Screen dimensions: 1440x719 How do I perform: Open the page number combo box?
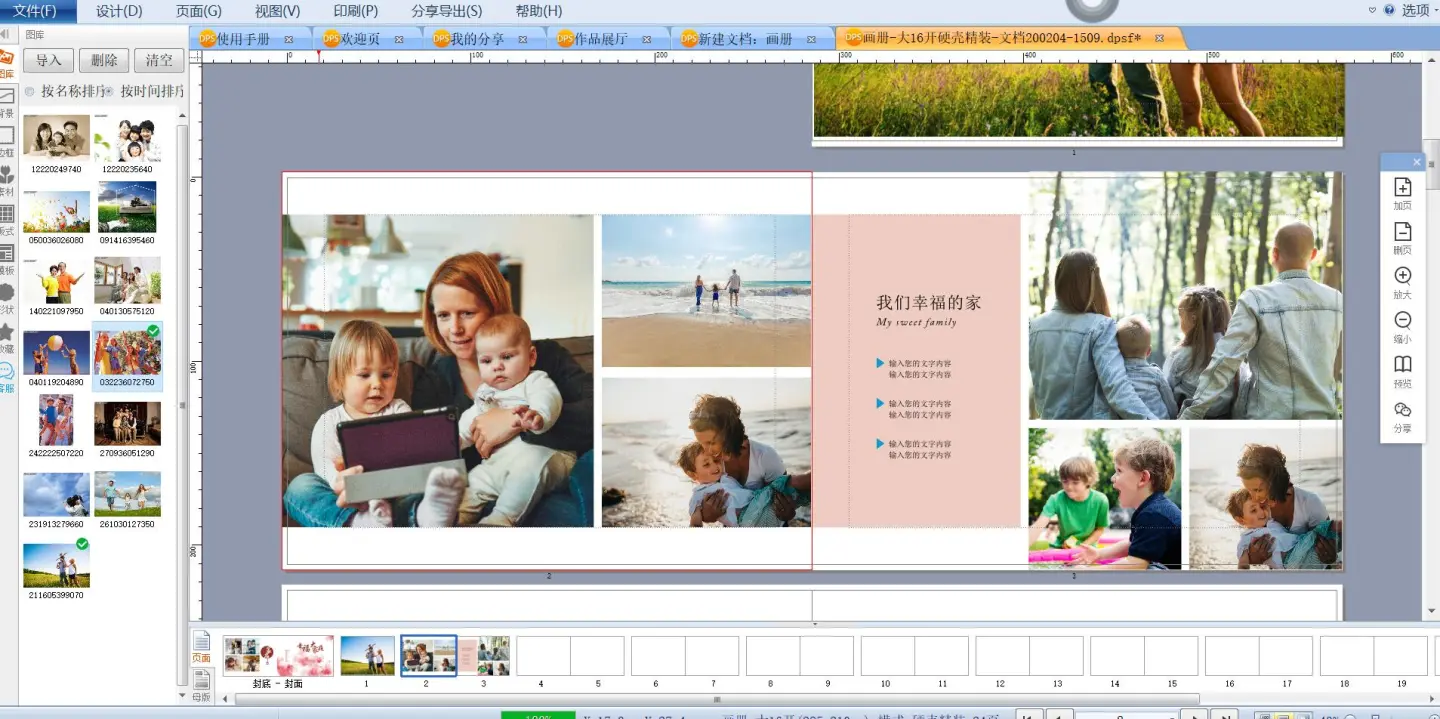(1126, 715)
